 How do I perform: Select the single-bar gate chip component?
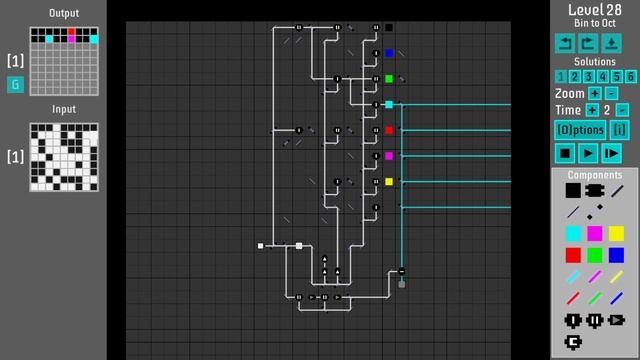pos(573,321)
